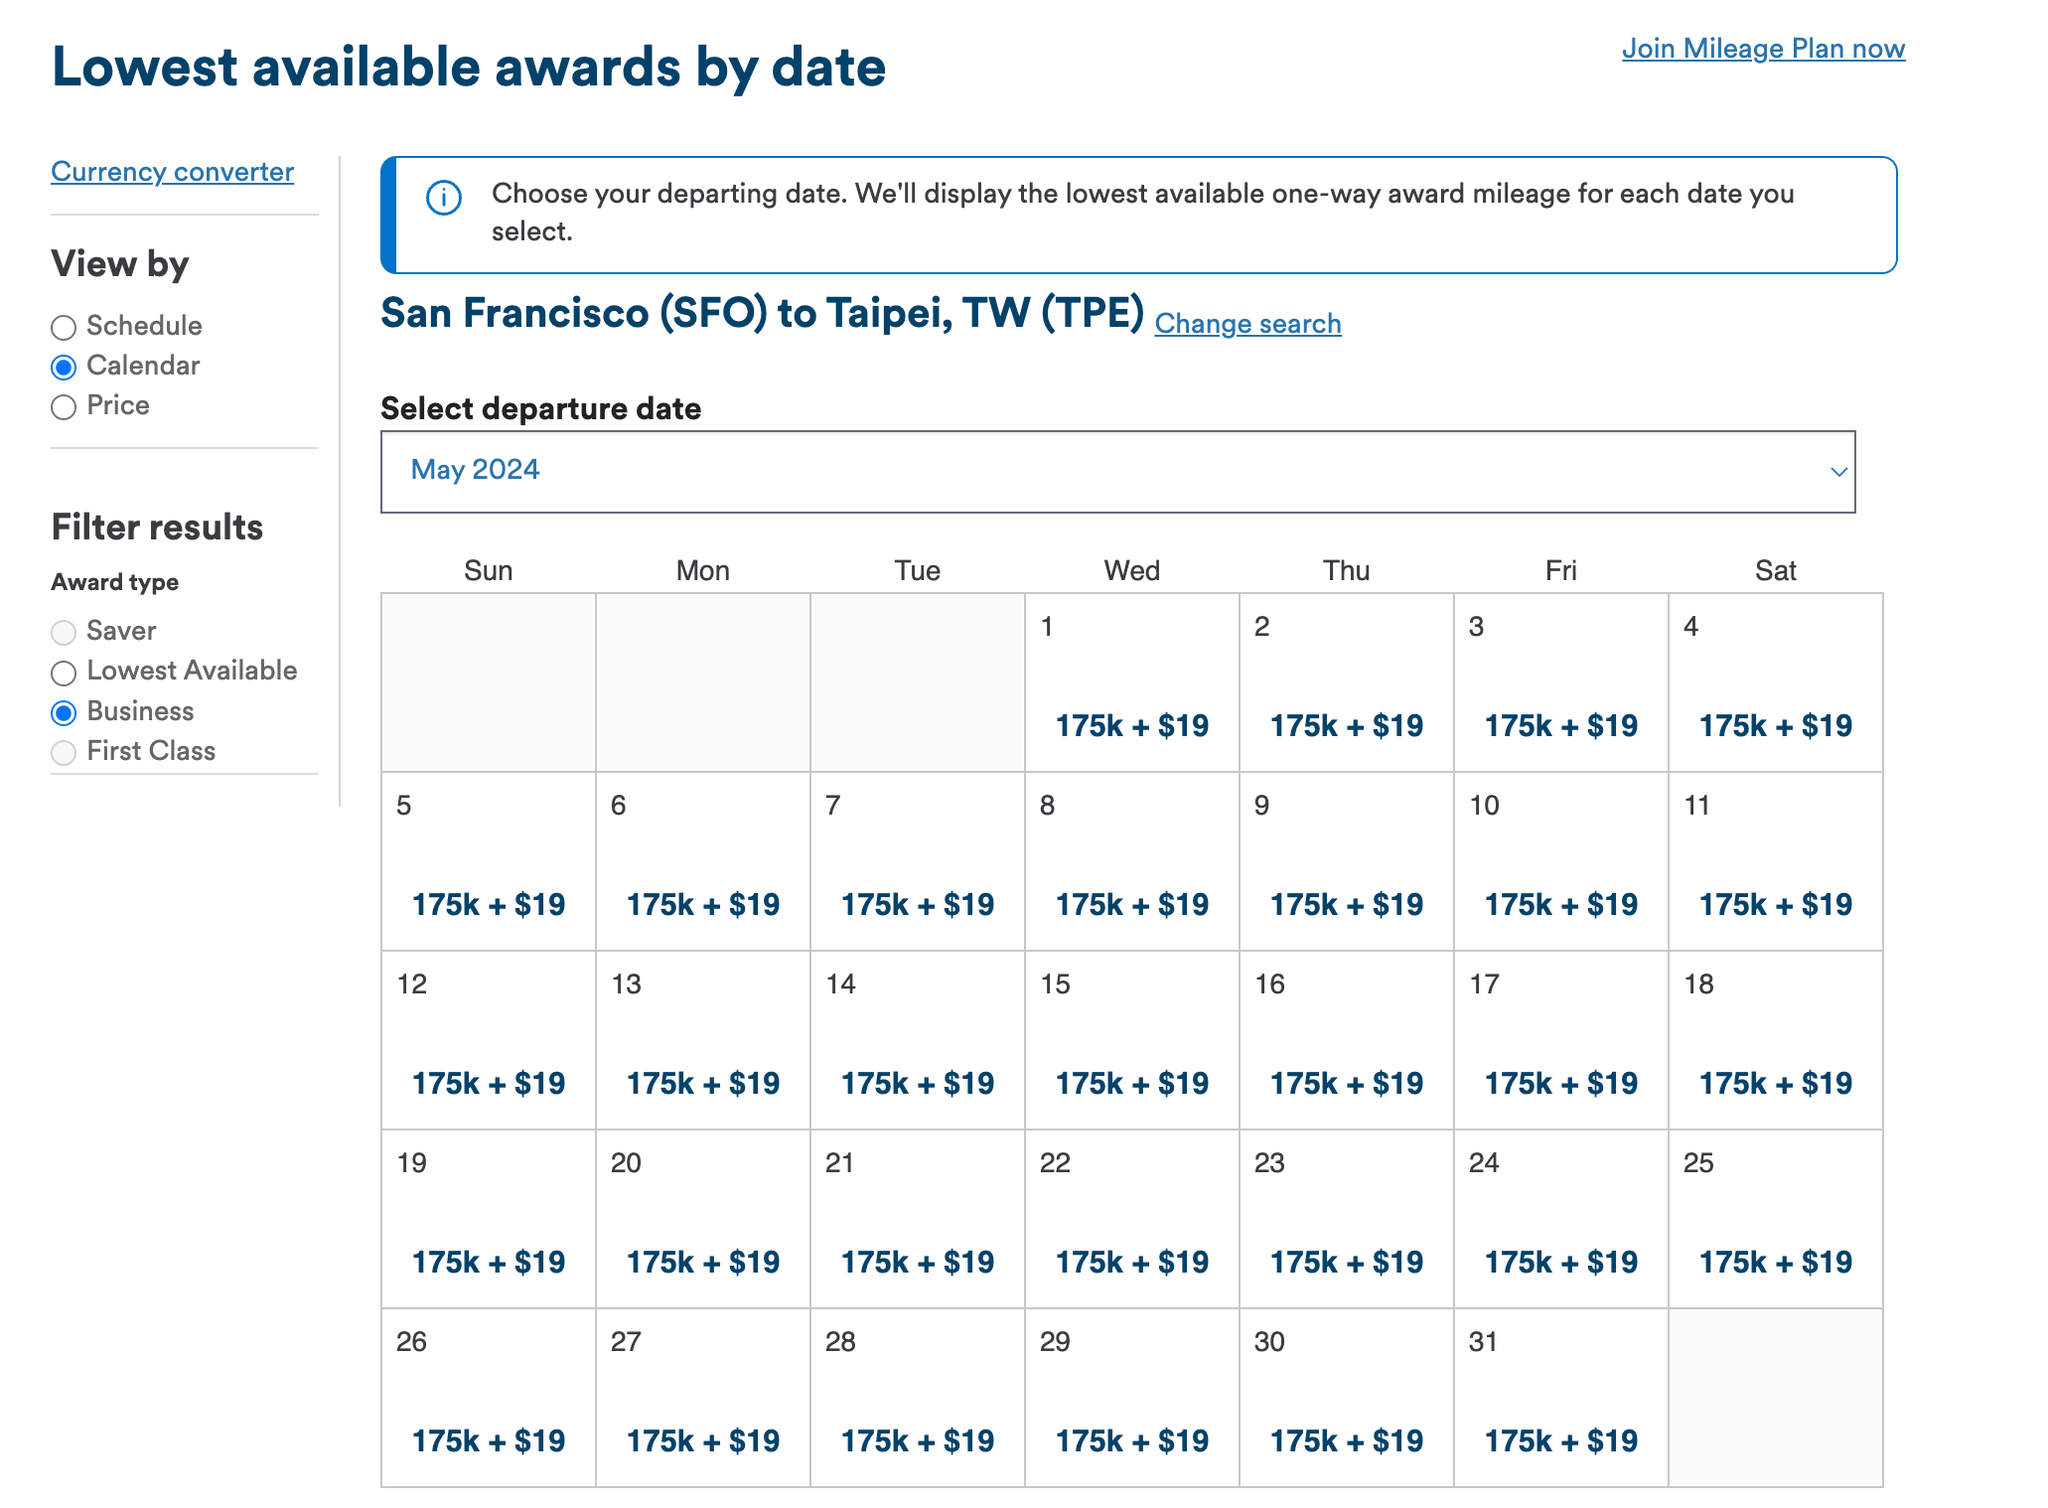This screenshot has height=1508, width=2048.
Task: Click the info circle icon in the banner
Action: click(443, 198)
